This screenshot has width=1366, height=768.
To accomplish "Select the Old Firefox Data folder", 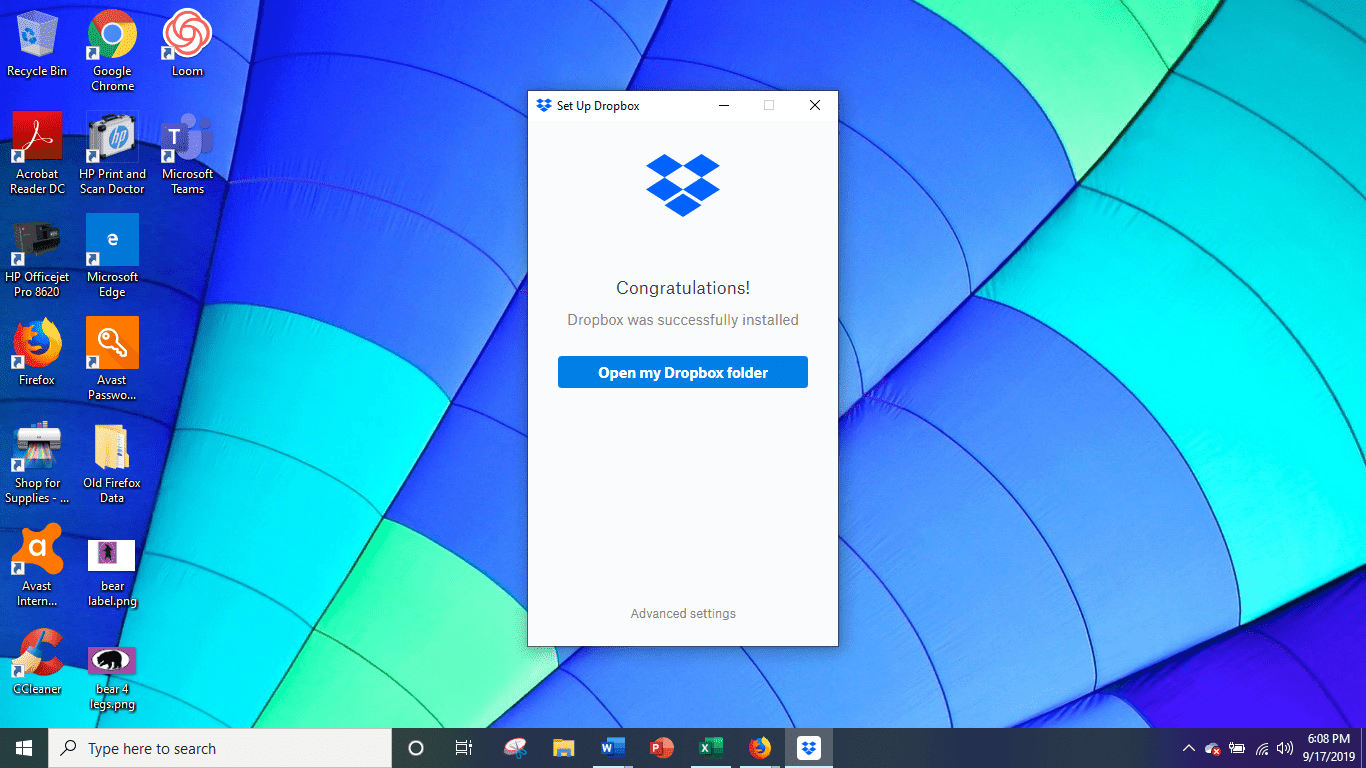I will [112, 463].
